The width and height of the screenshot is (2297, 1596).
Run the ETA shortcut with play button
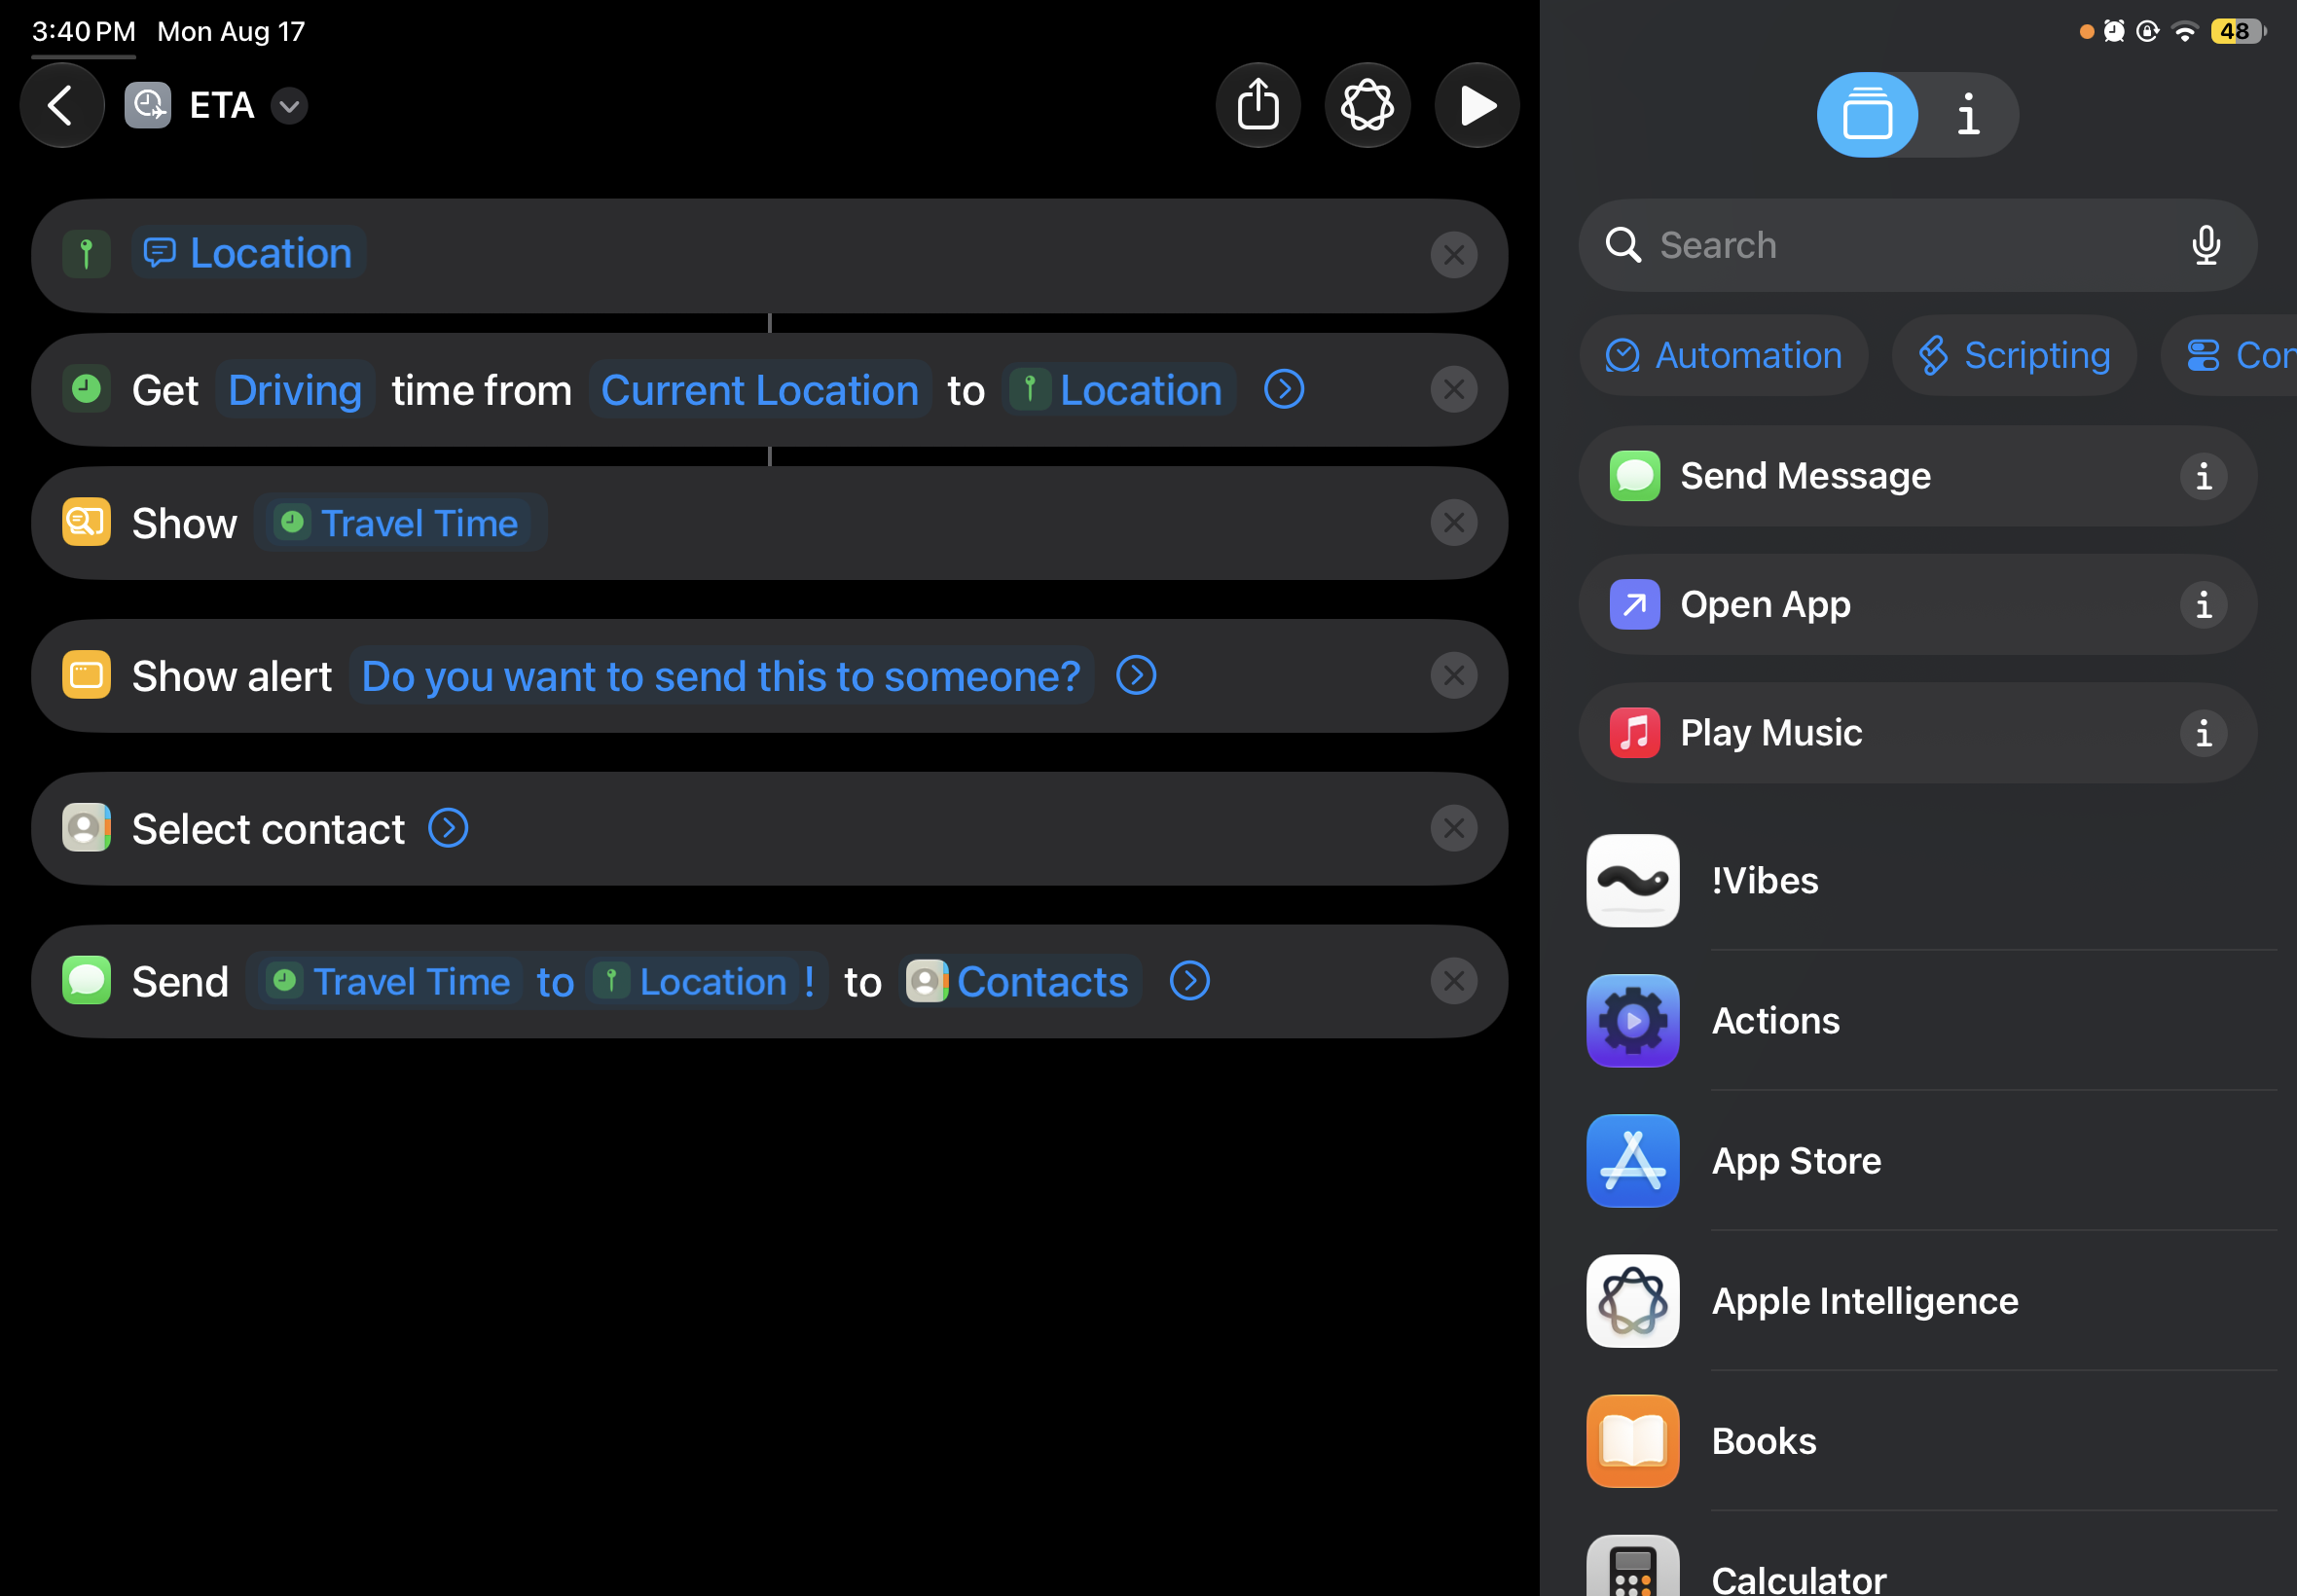click(1476, 105)
